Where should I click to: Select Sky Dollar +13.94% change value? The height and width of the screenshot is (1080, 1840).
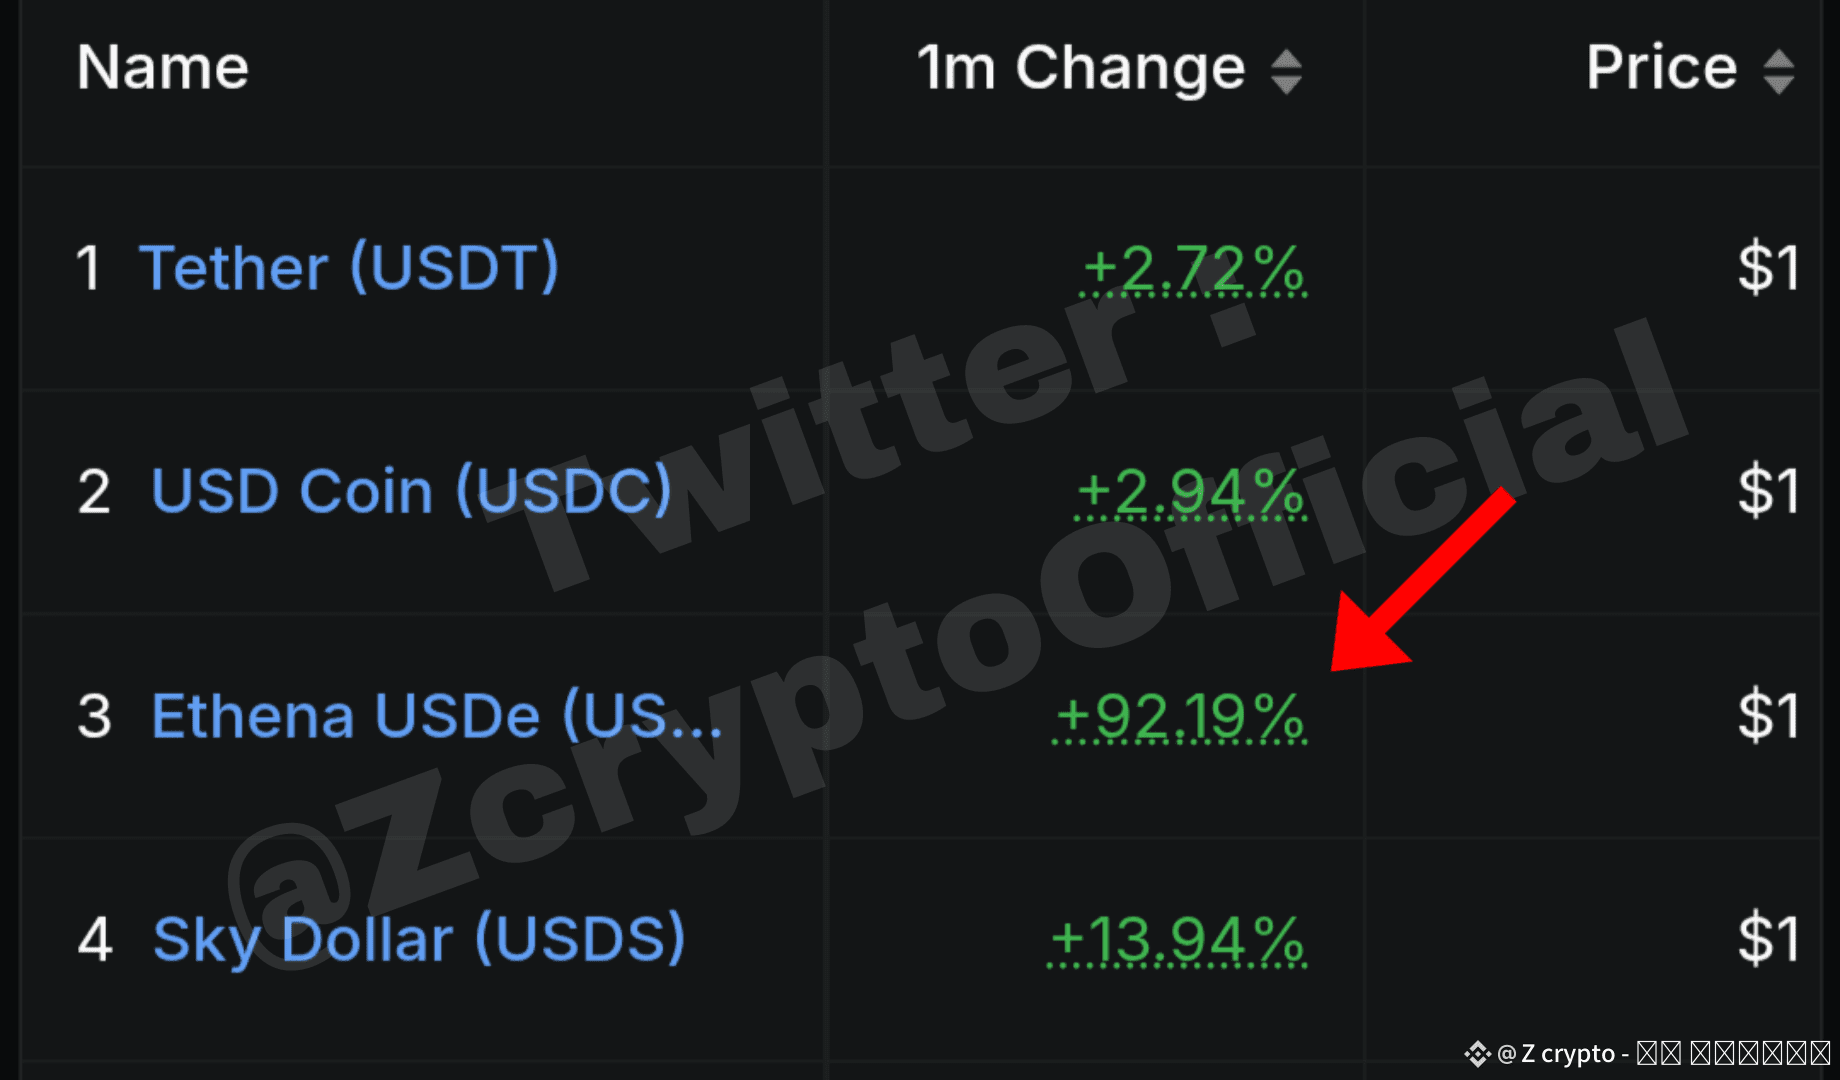pos(1177,940)
